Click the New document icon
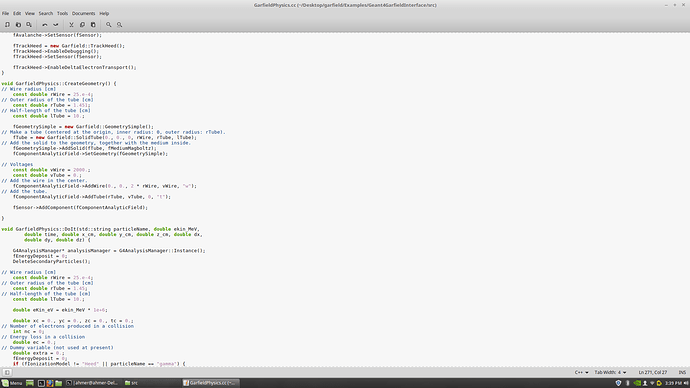The height and width of the screenshot is (388, 690). [7, 25]
